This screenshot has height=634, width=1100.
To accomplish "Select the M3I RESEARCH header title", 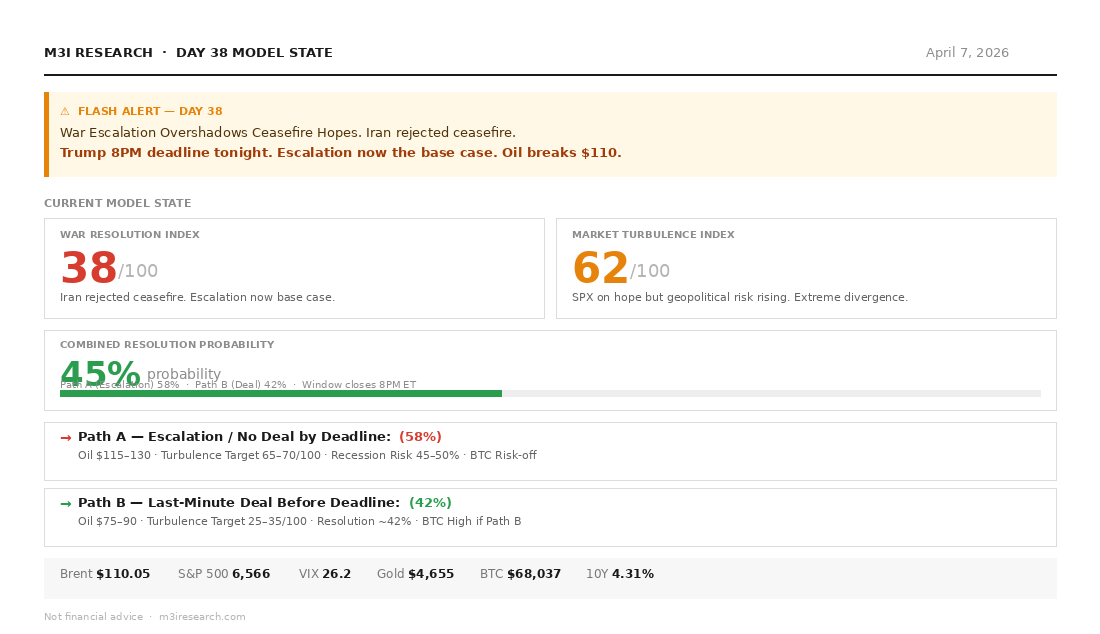I will (x=98, y=53).
